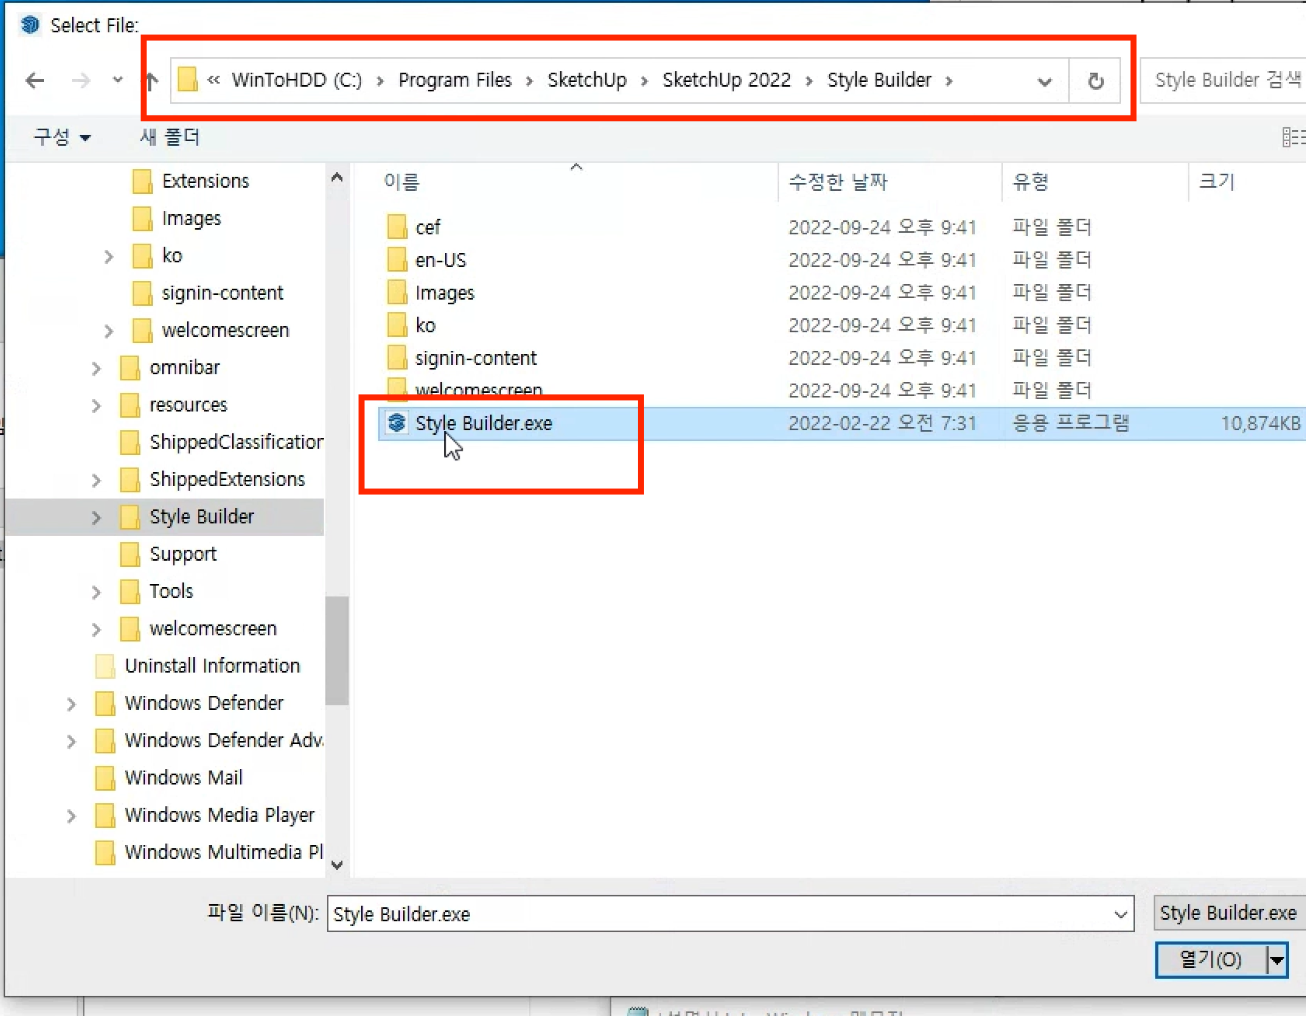The image size is (1306, 1016).
Task: Select WinToHDD (C:) in the path
Action: click(297, 80)
